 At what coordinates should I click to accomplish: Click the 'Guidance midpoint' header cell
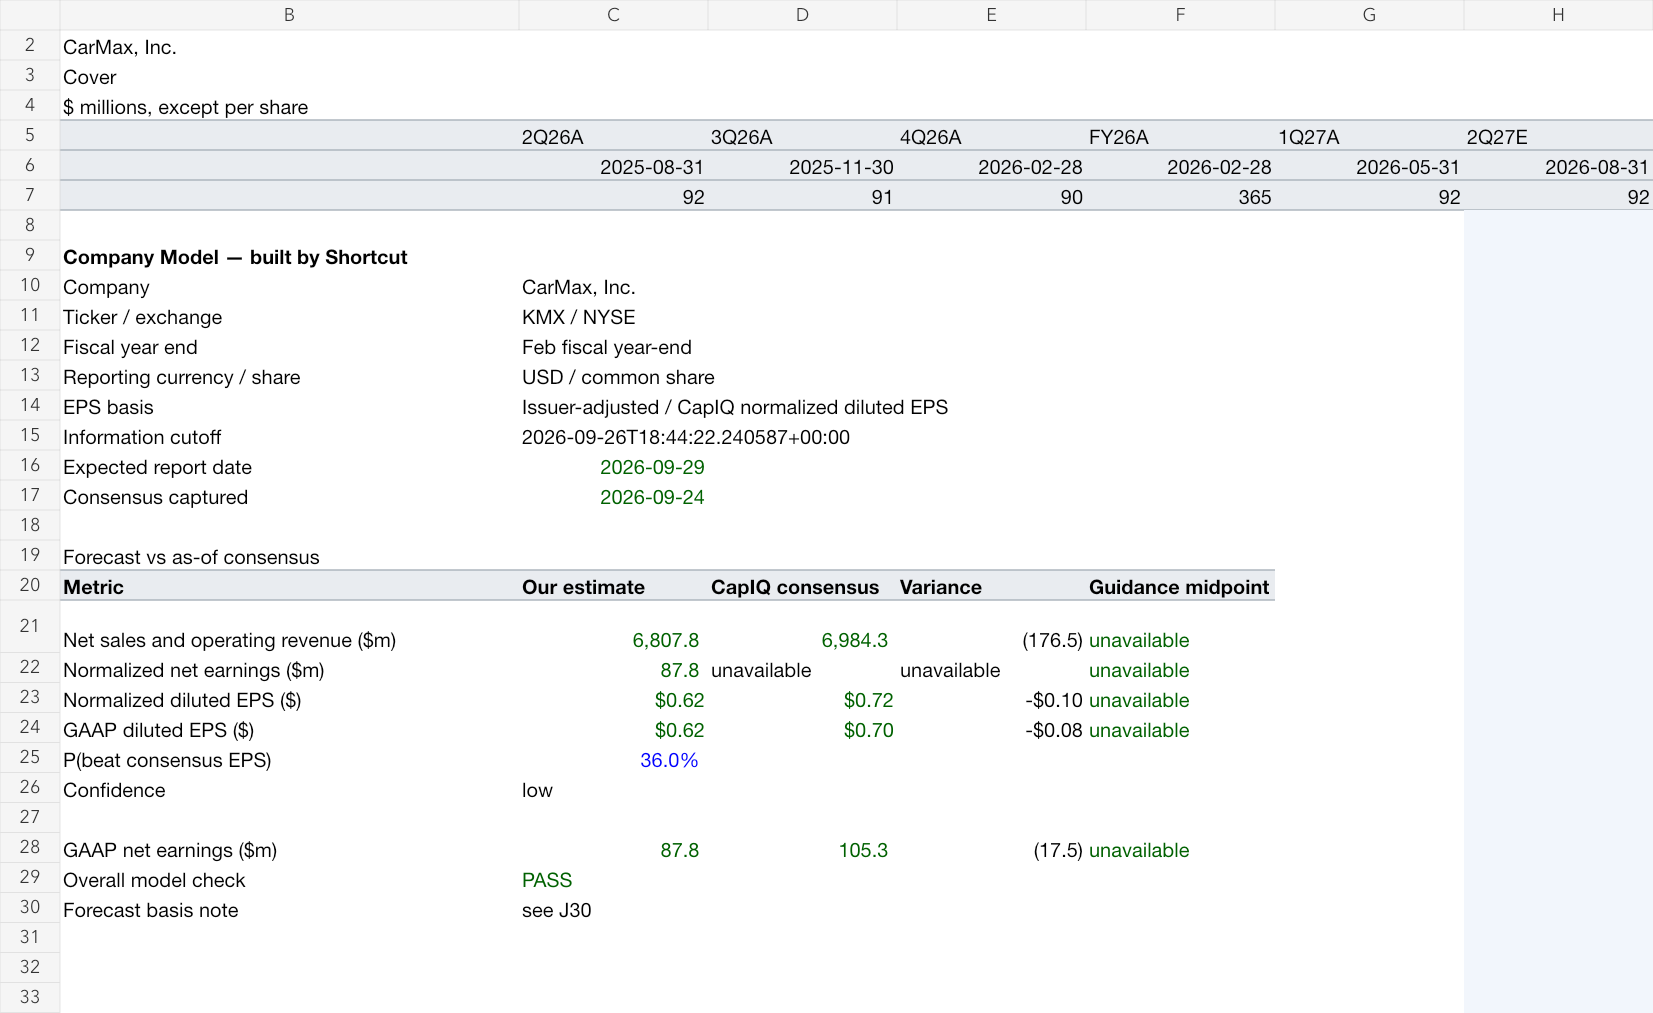[1180, 587]
